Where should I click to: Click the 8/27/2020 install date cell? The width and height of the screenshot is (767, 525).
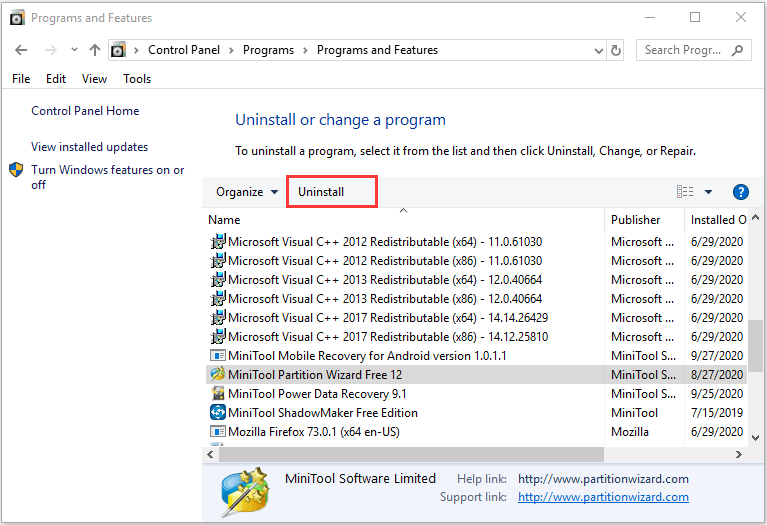(x=717, y=375)
